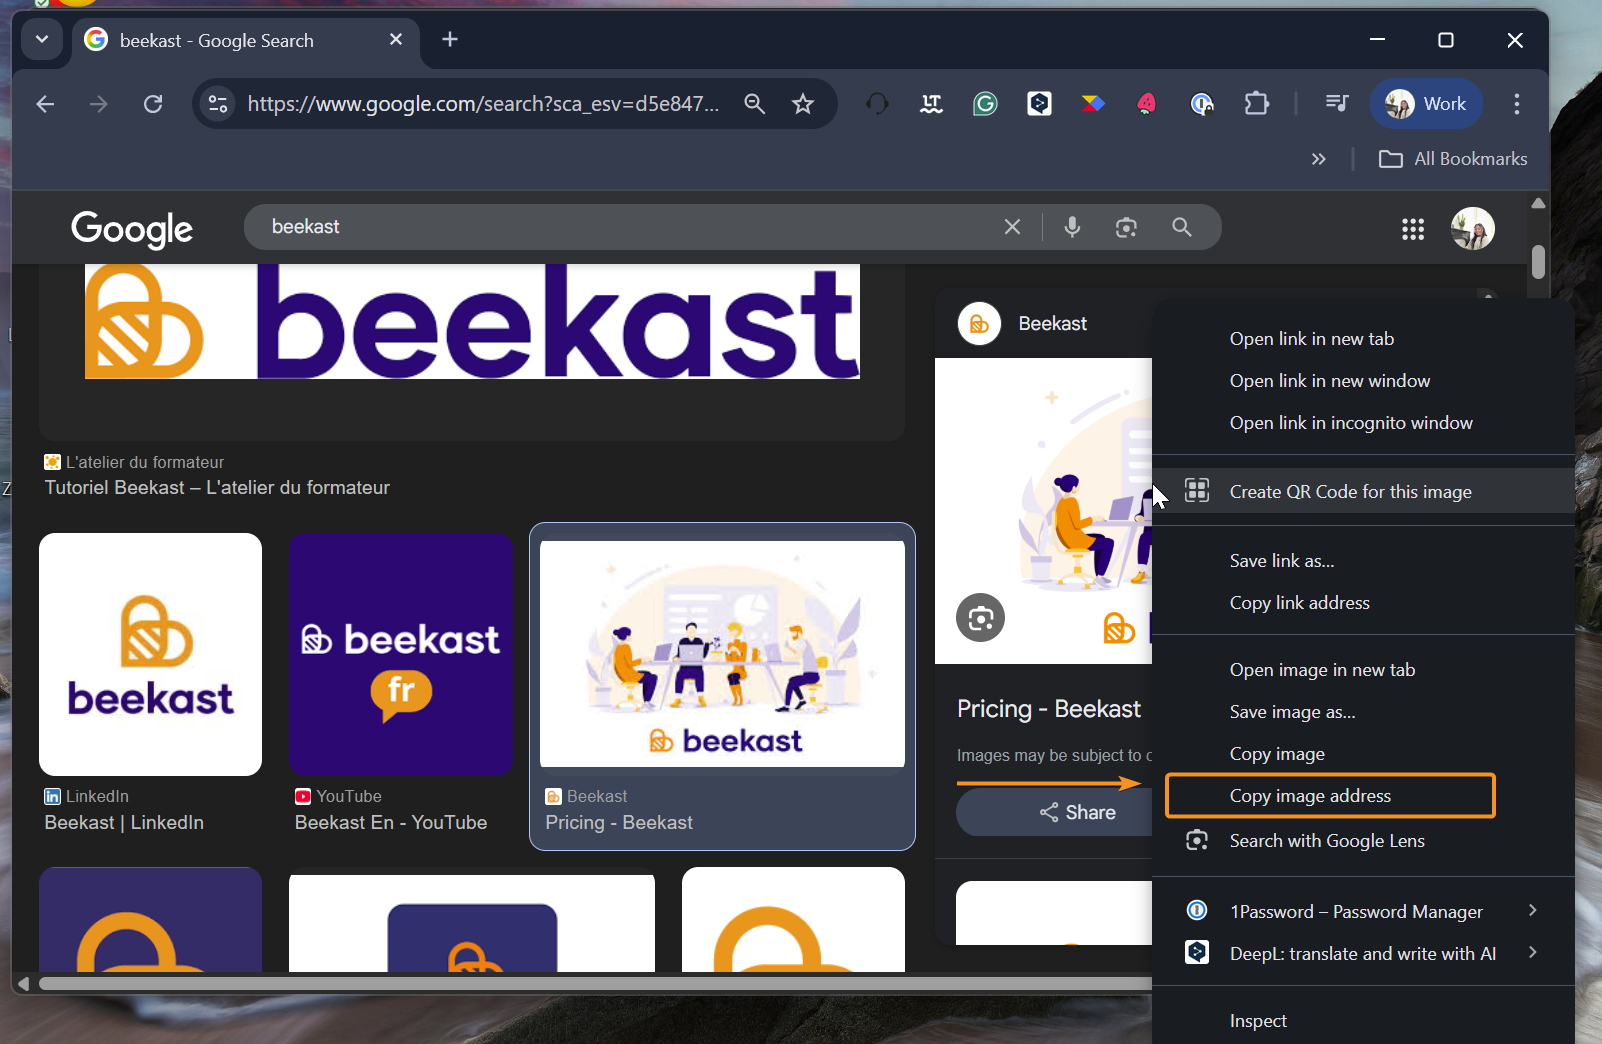Open the zoom magnifier in address bar
Viewport: 1602px width, 1044px height.
tap(755, 104)
